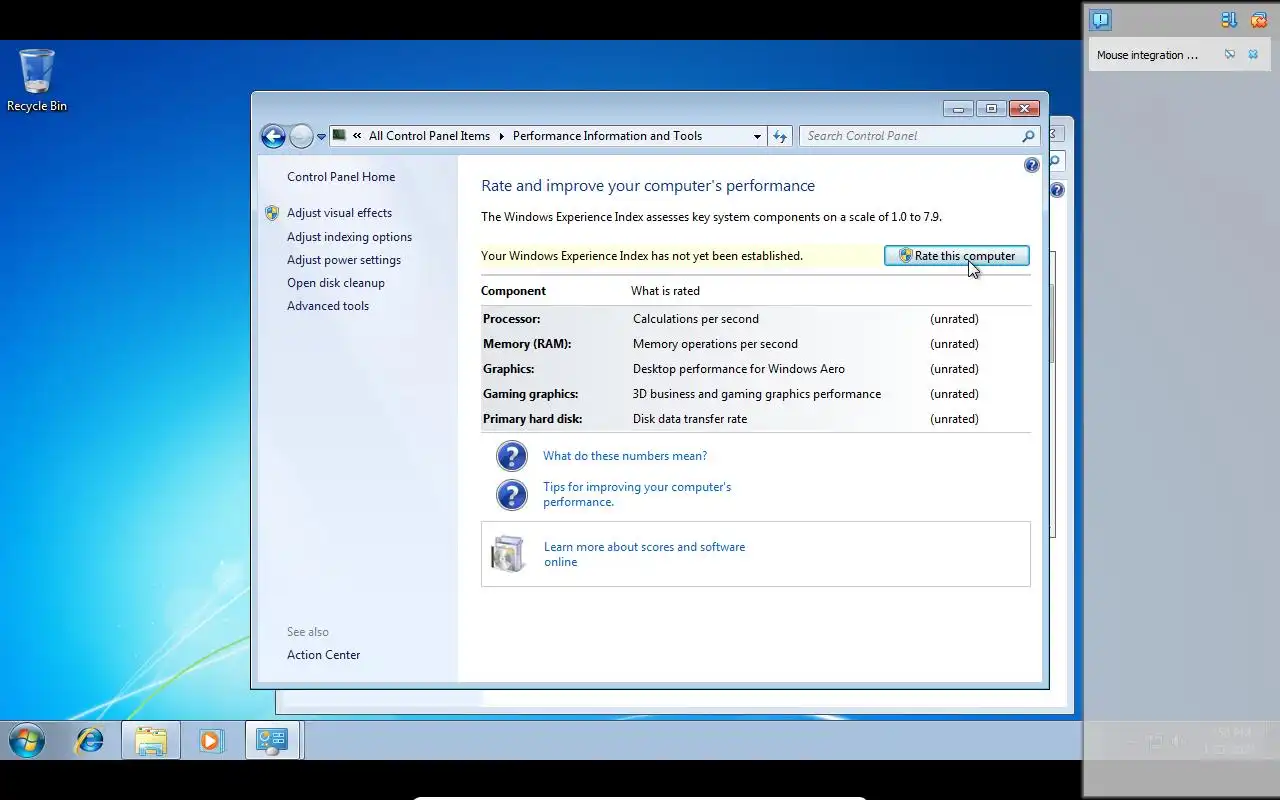This screenshot has width=1280, height=800.
Task: Open Adjust visual effects link
Action: pos(339,213)
